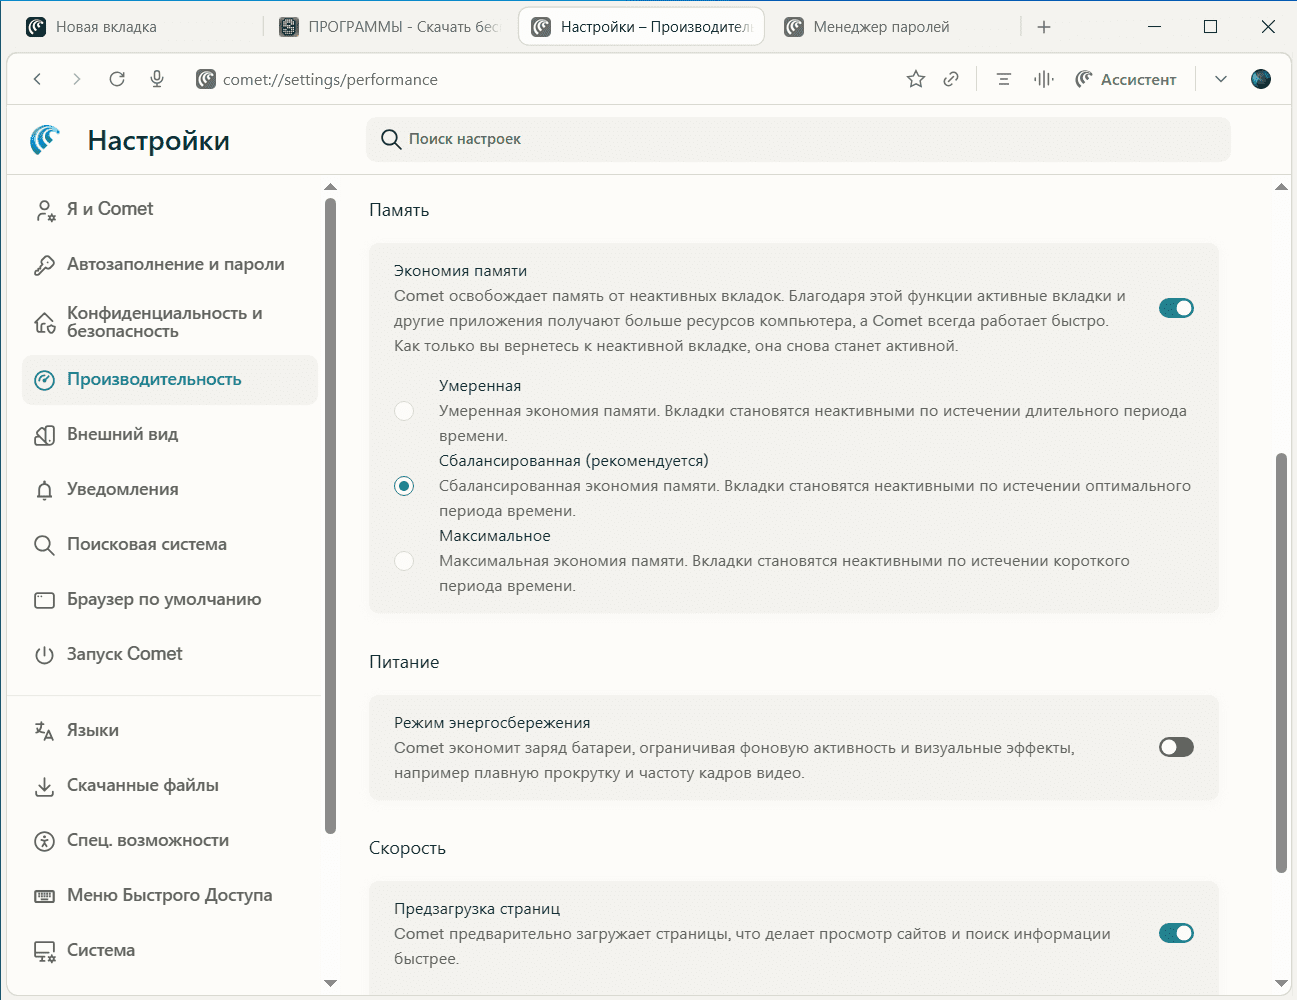Viewport: 1297px width, 1000px height.
Task: Click the copy link icon in toolbar
Action: coord(951,79)
